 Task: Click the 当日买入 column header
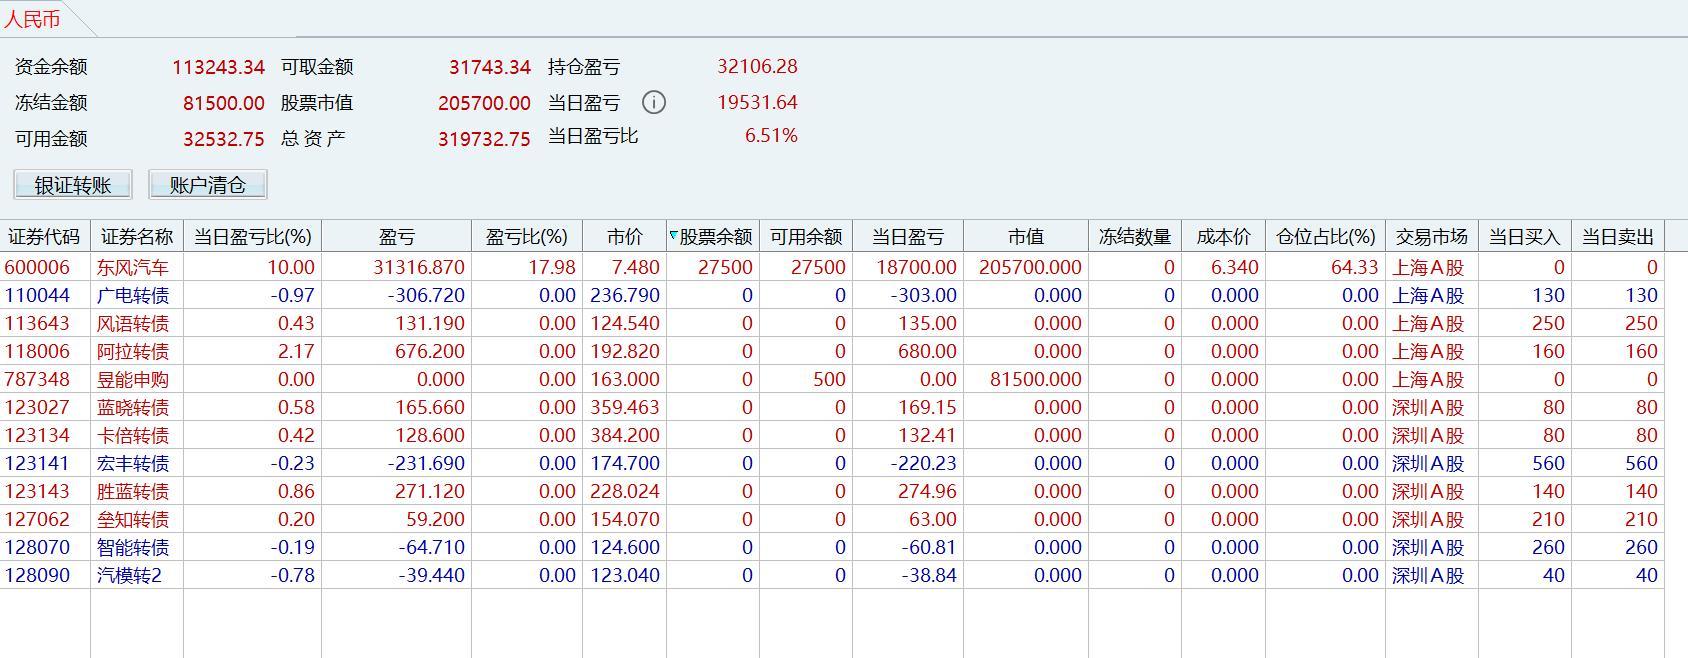pyautogui.click(x=1524, y=237)
